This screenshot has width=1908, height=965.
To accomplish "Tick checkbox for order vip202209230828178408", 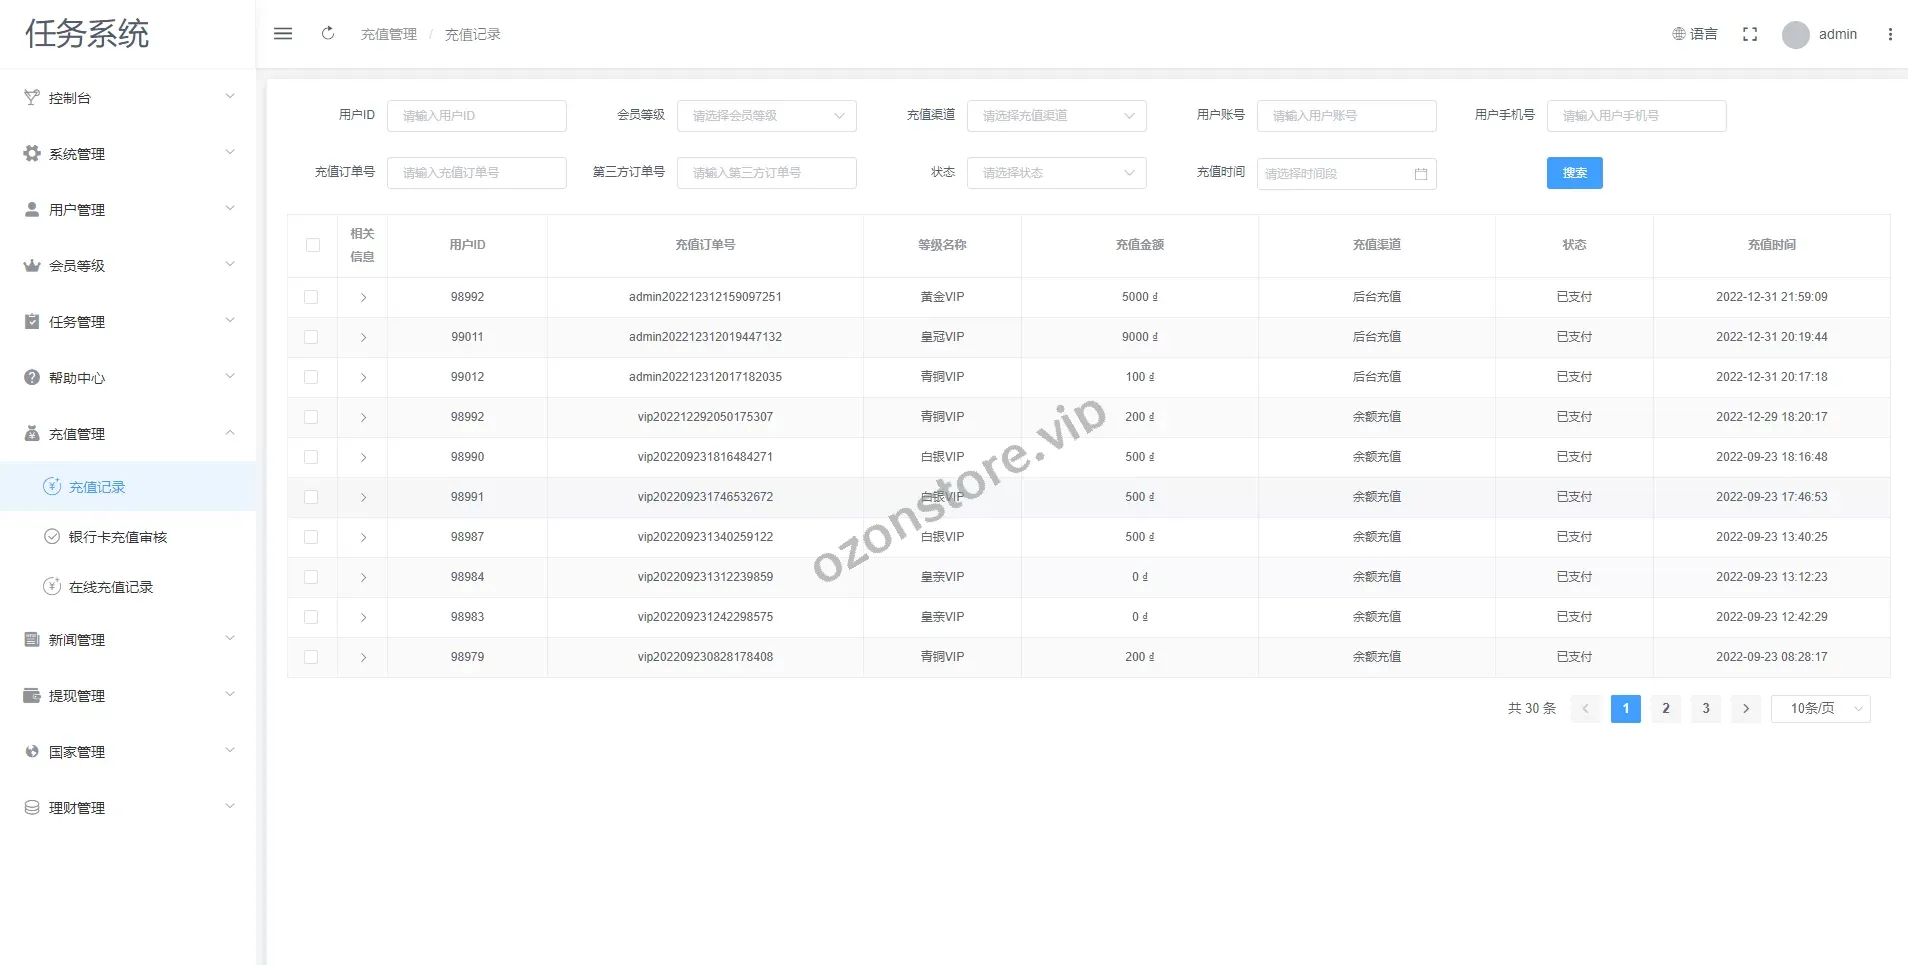I will (x=311, y=657).
